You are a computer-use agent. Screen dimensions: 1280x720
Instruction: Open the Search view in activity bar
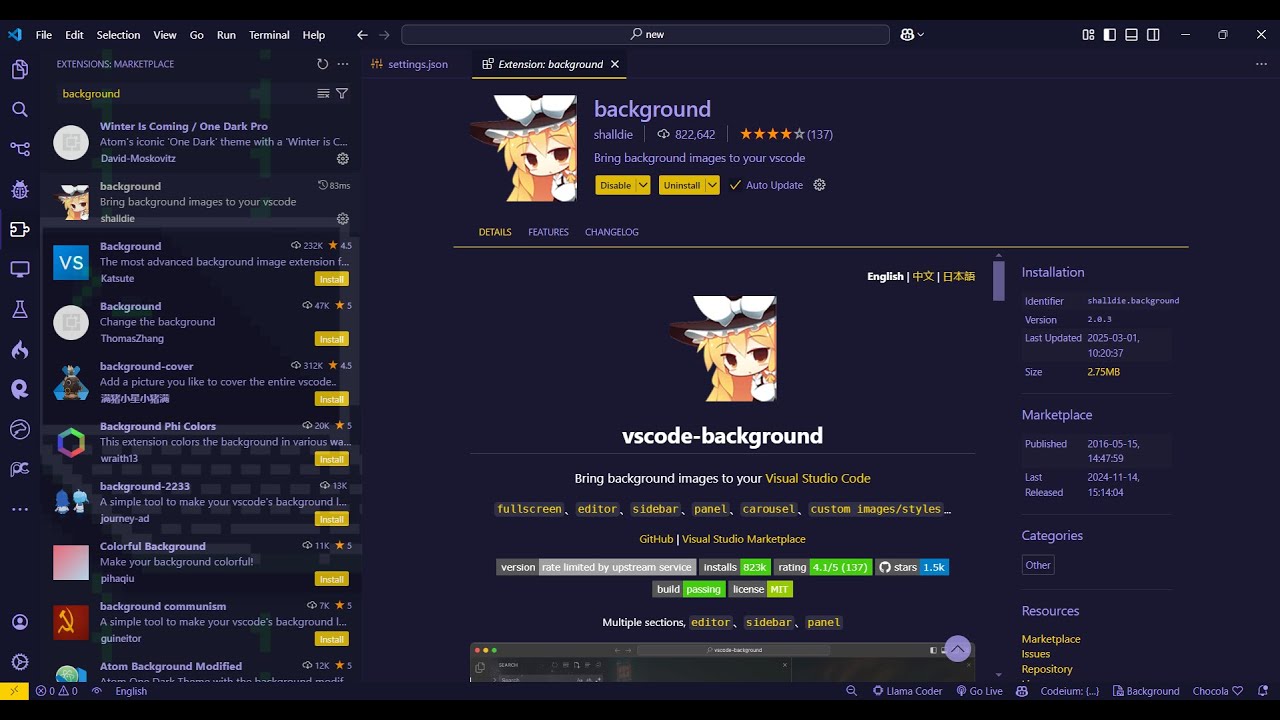(x=19, y=110)
